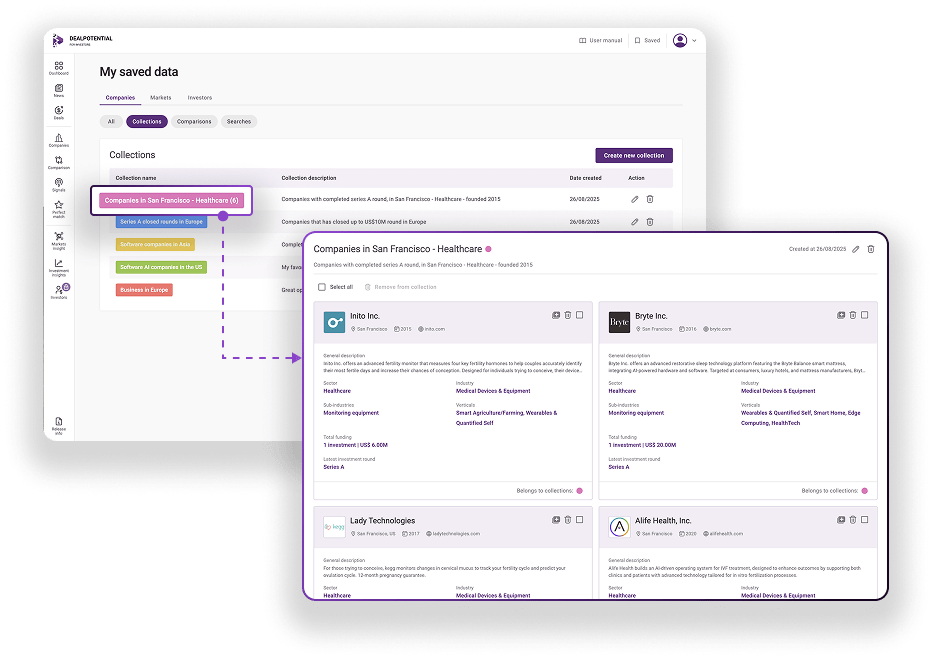Click Remove from collection

click(x=401, y=287)
